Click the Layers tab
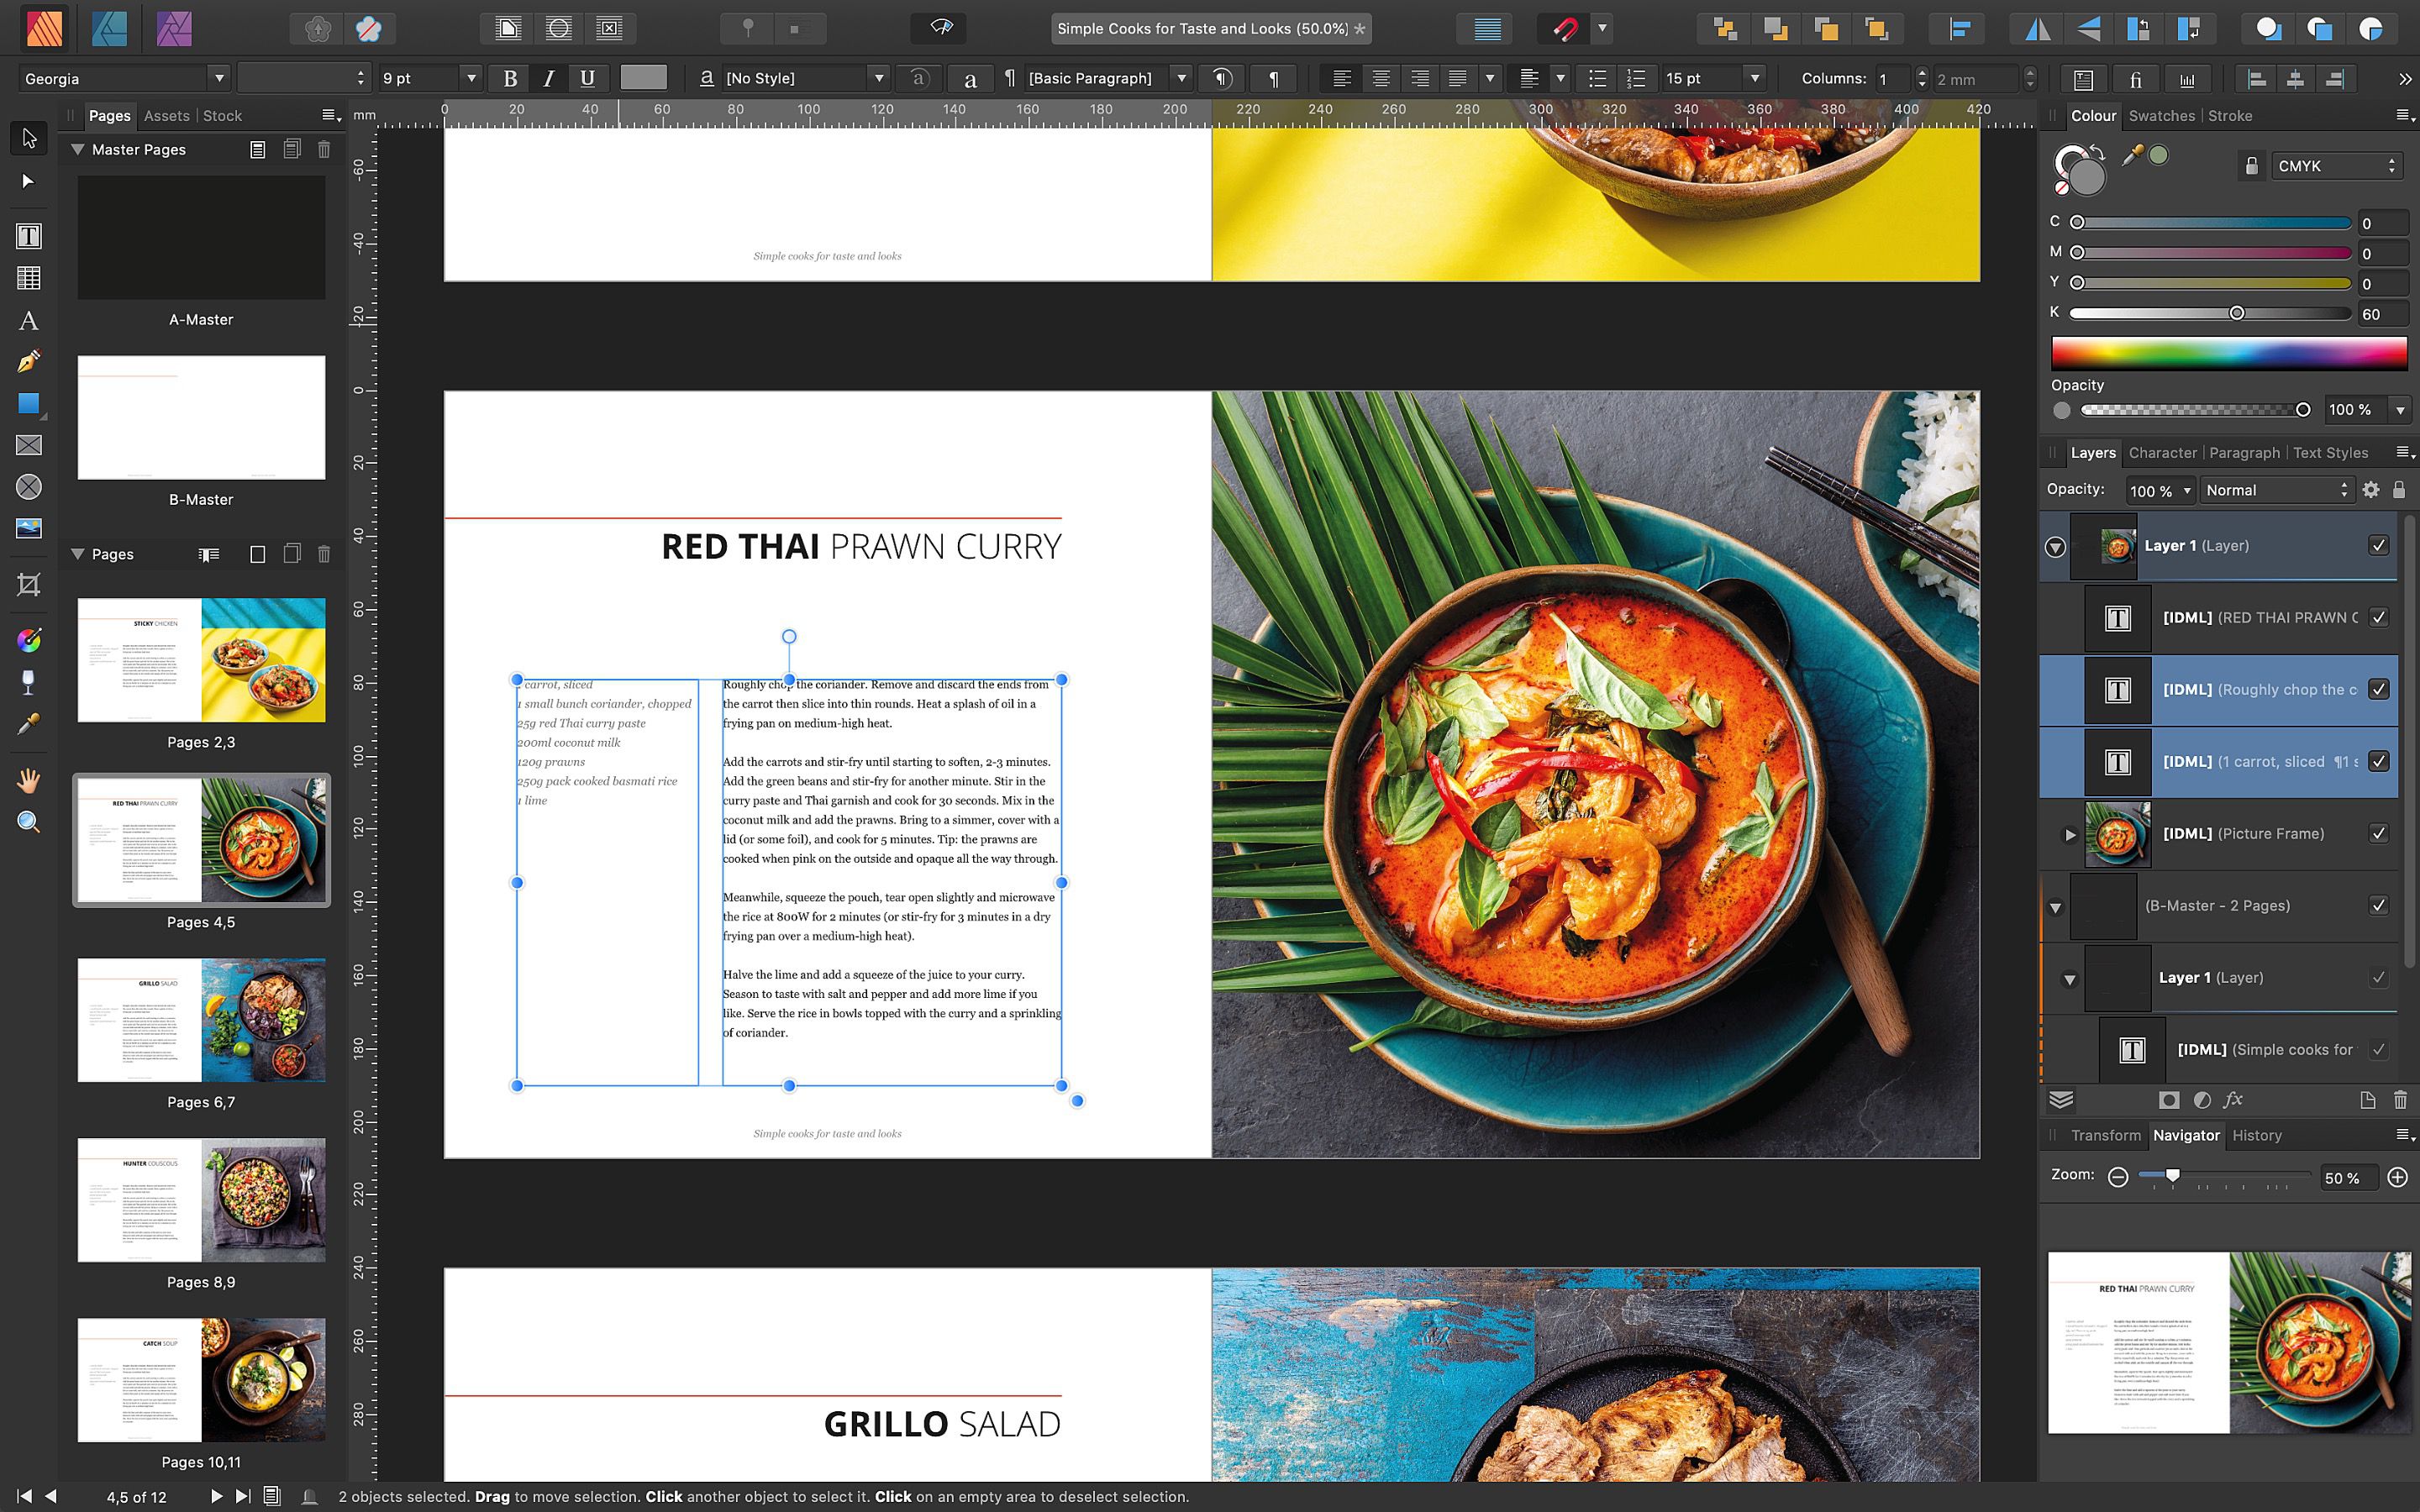The width and height of the screenshot is (2420, 1512). pyautogui.click(x=2091, y=453)
